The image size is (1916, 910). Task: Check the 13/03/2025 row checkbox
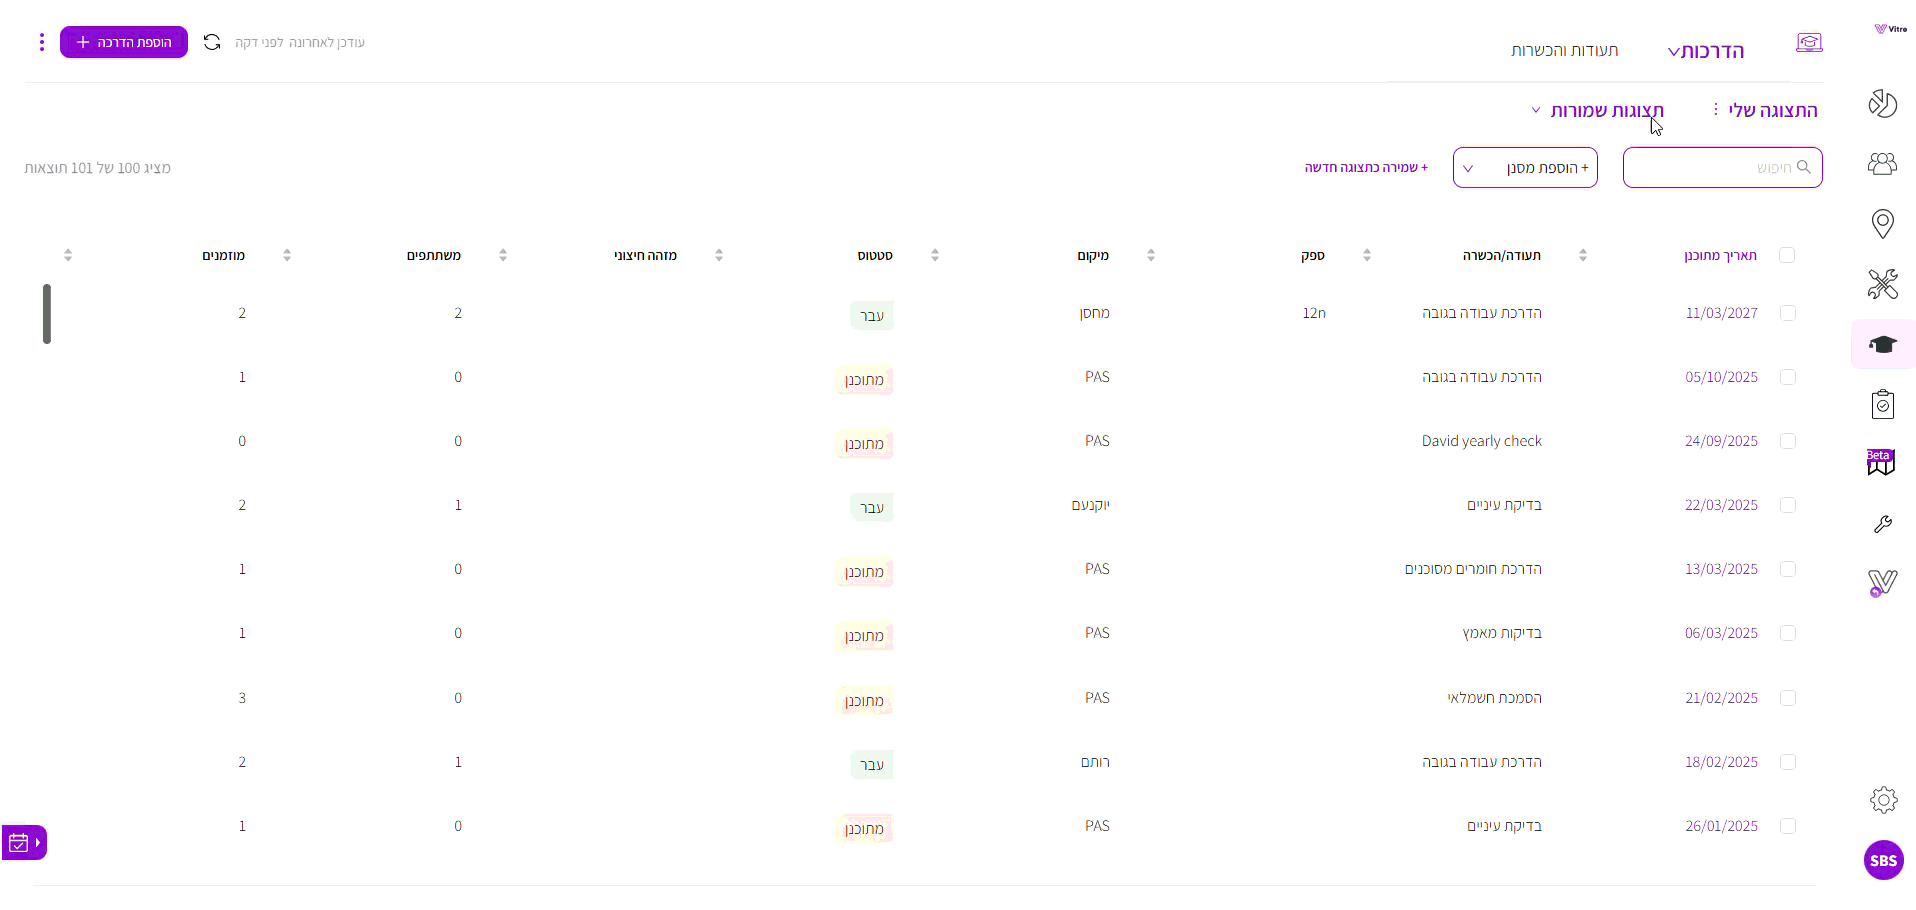pos(1788,569)
